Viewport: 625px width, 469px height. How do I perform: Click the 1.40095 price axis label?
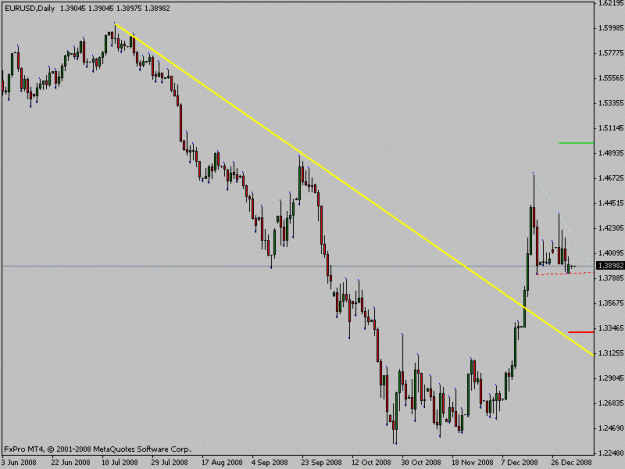pos(611,253)
